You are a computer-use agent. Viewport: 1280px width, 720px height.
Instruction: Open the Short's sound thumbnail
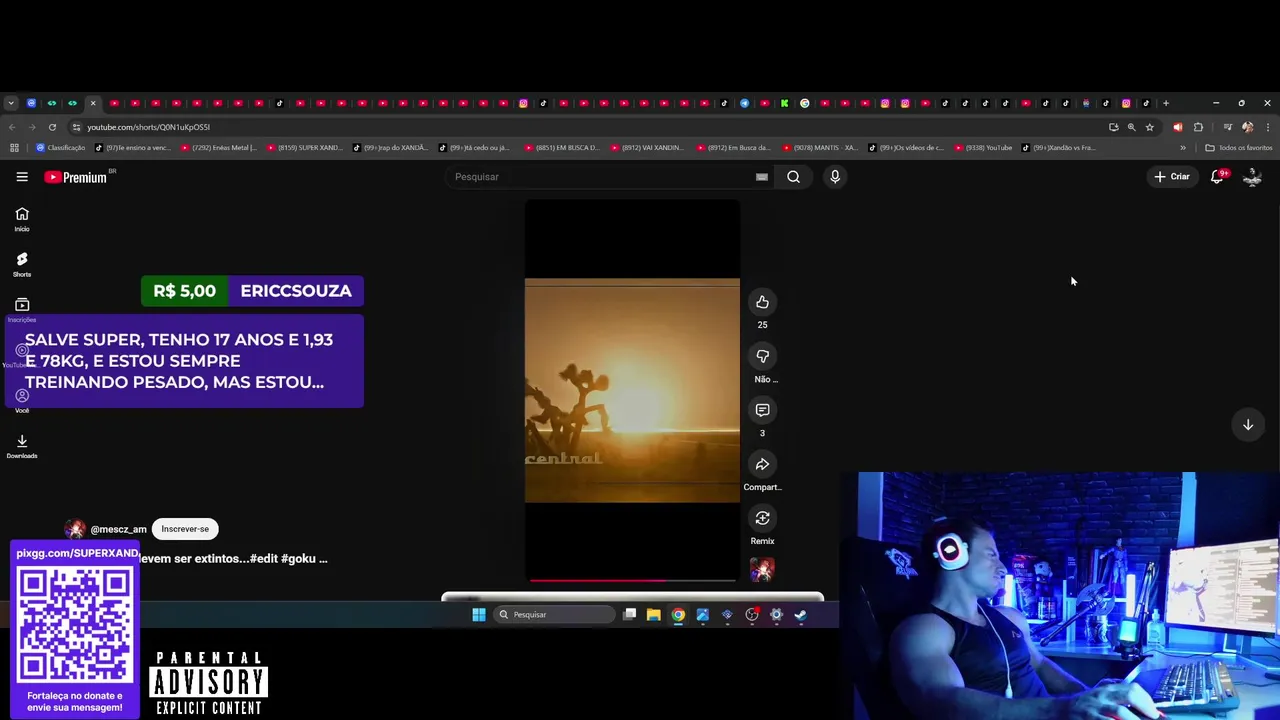762,569
